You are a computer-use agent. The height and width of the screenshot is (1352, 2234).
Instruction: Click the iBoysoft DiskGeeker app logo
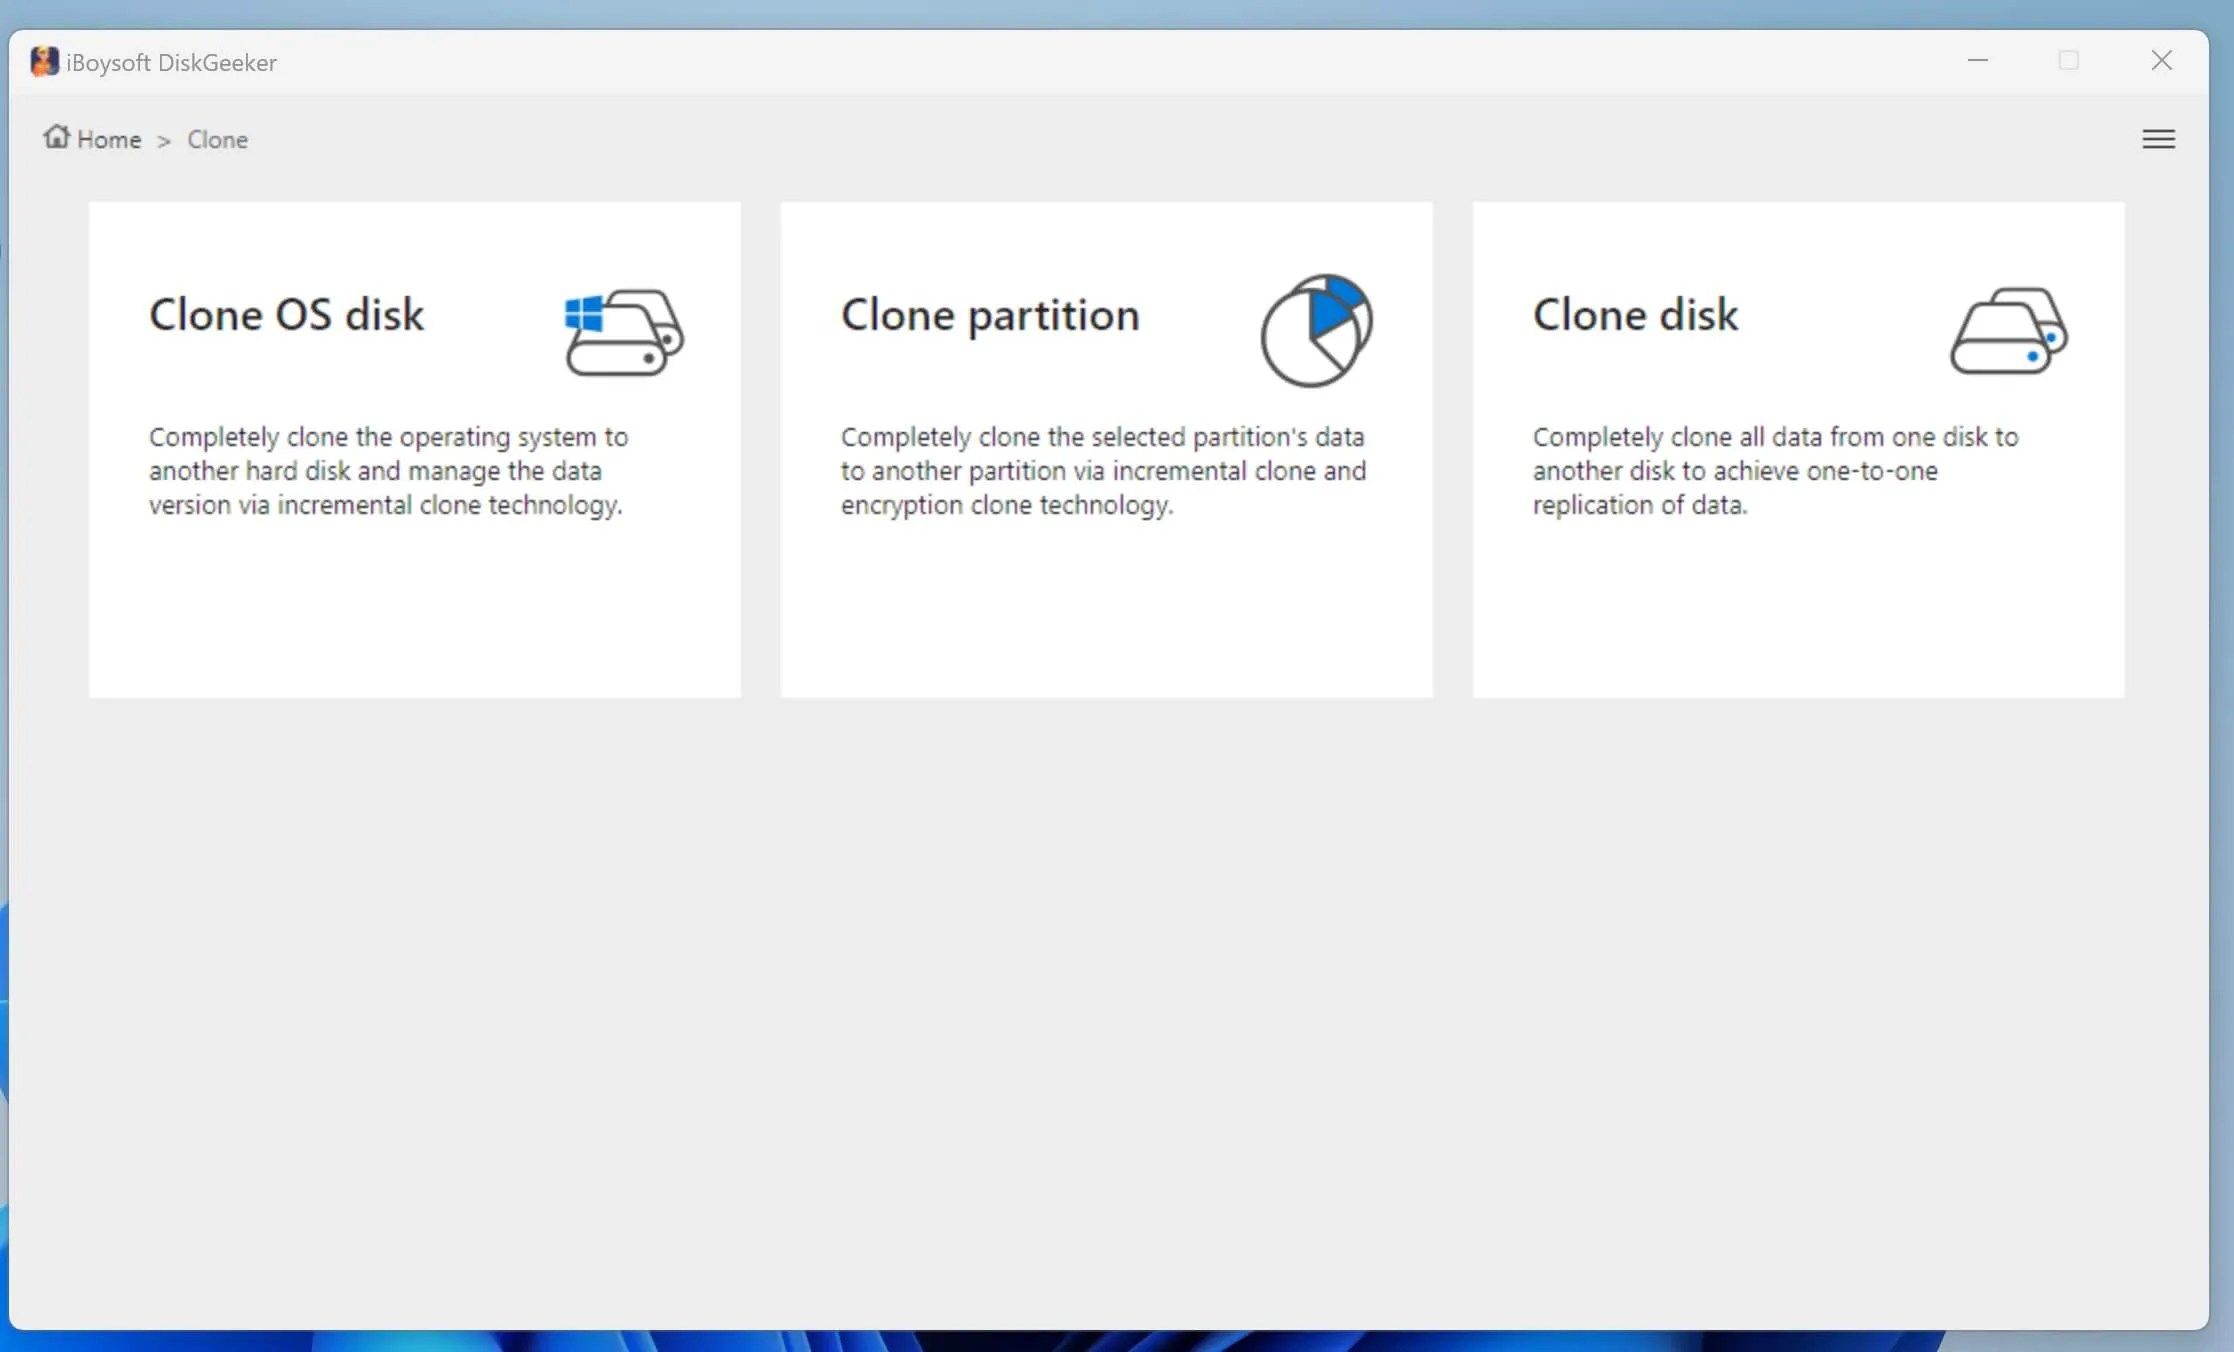click(44, 62)
